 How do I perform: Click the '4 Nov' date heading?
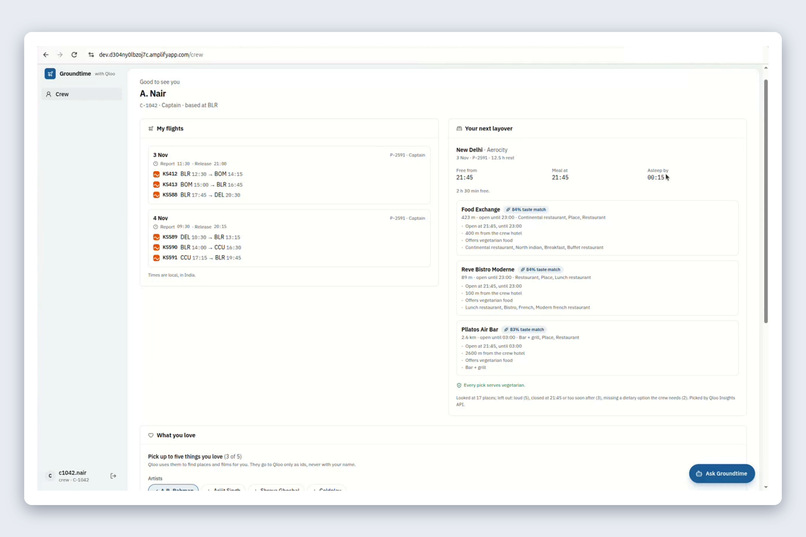click(x=160, y=218)
